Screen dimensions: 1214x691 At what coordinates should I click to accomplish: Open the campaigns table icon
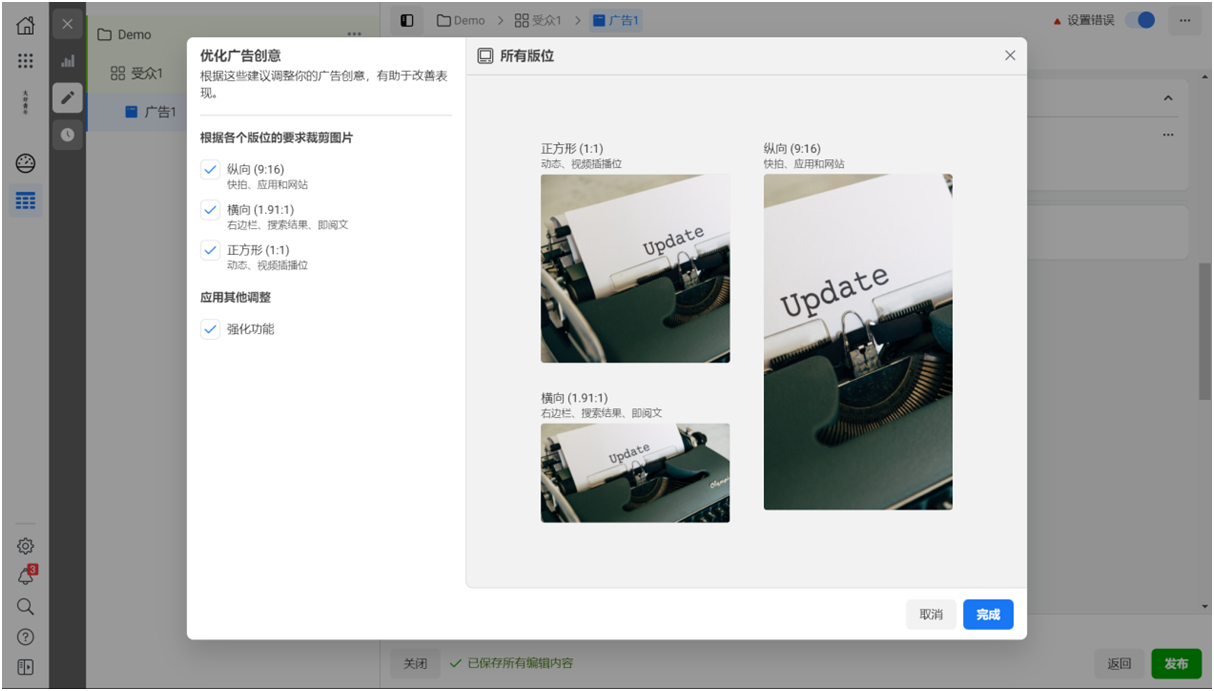(x=25, y=200)
